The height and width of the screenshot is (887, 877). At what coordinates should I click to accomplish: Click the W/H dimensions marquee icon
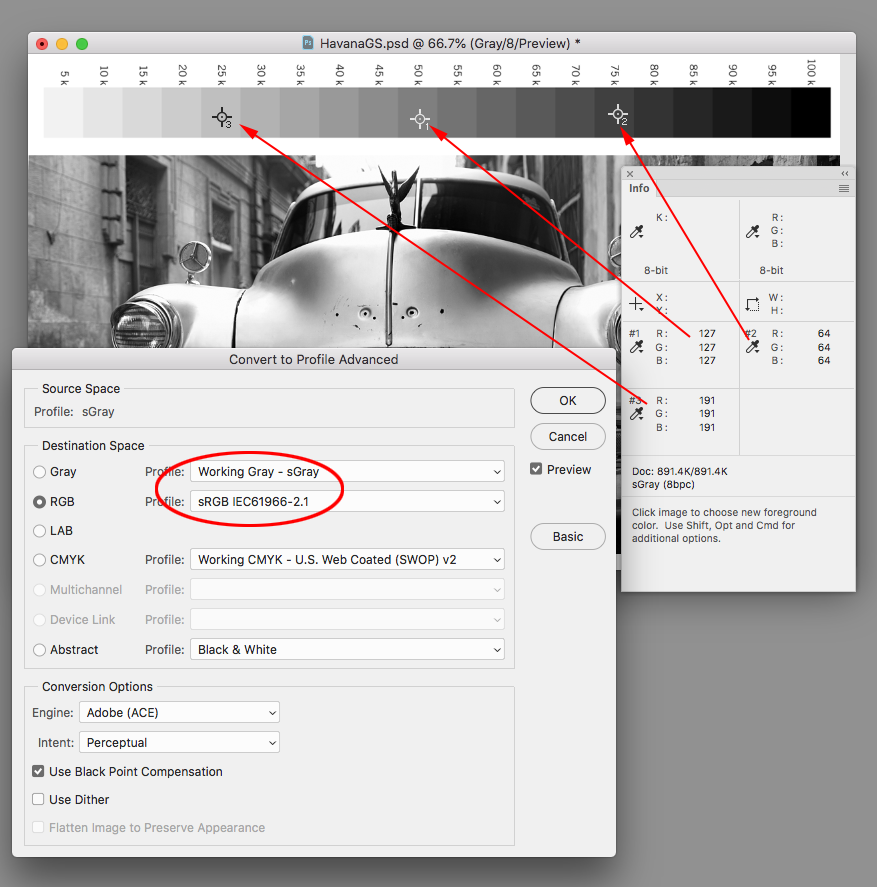click(x=752, y=303)
